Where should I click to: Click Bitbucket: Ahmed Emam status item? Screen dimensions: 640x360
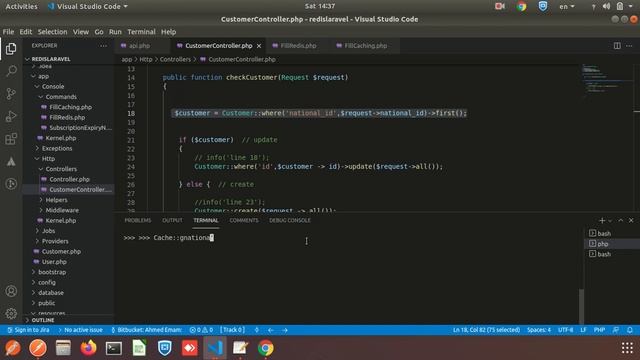(x=147, y=330)
